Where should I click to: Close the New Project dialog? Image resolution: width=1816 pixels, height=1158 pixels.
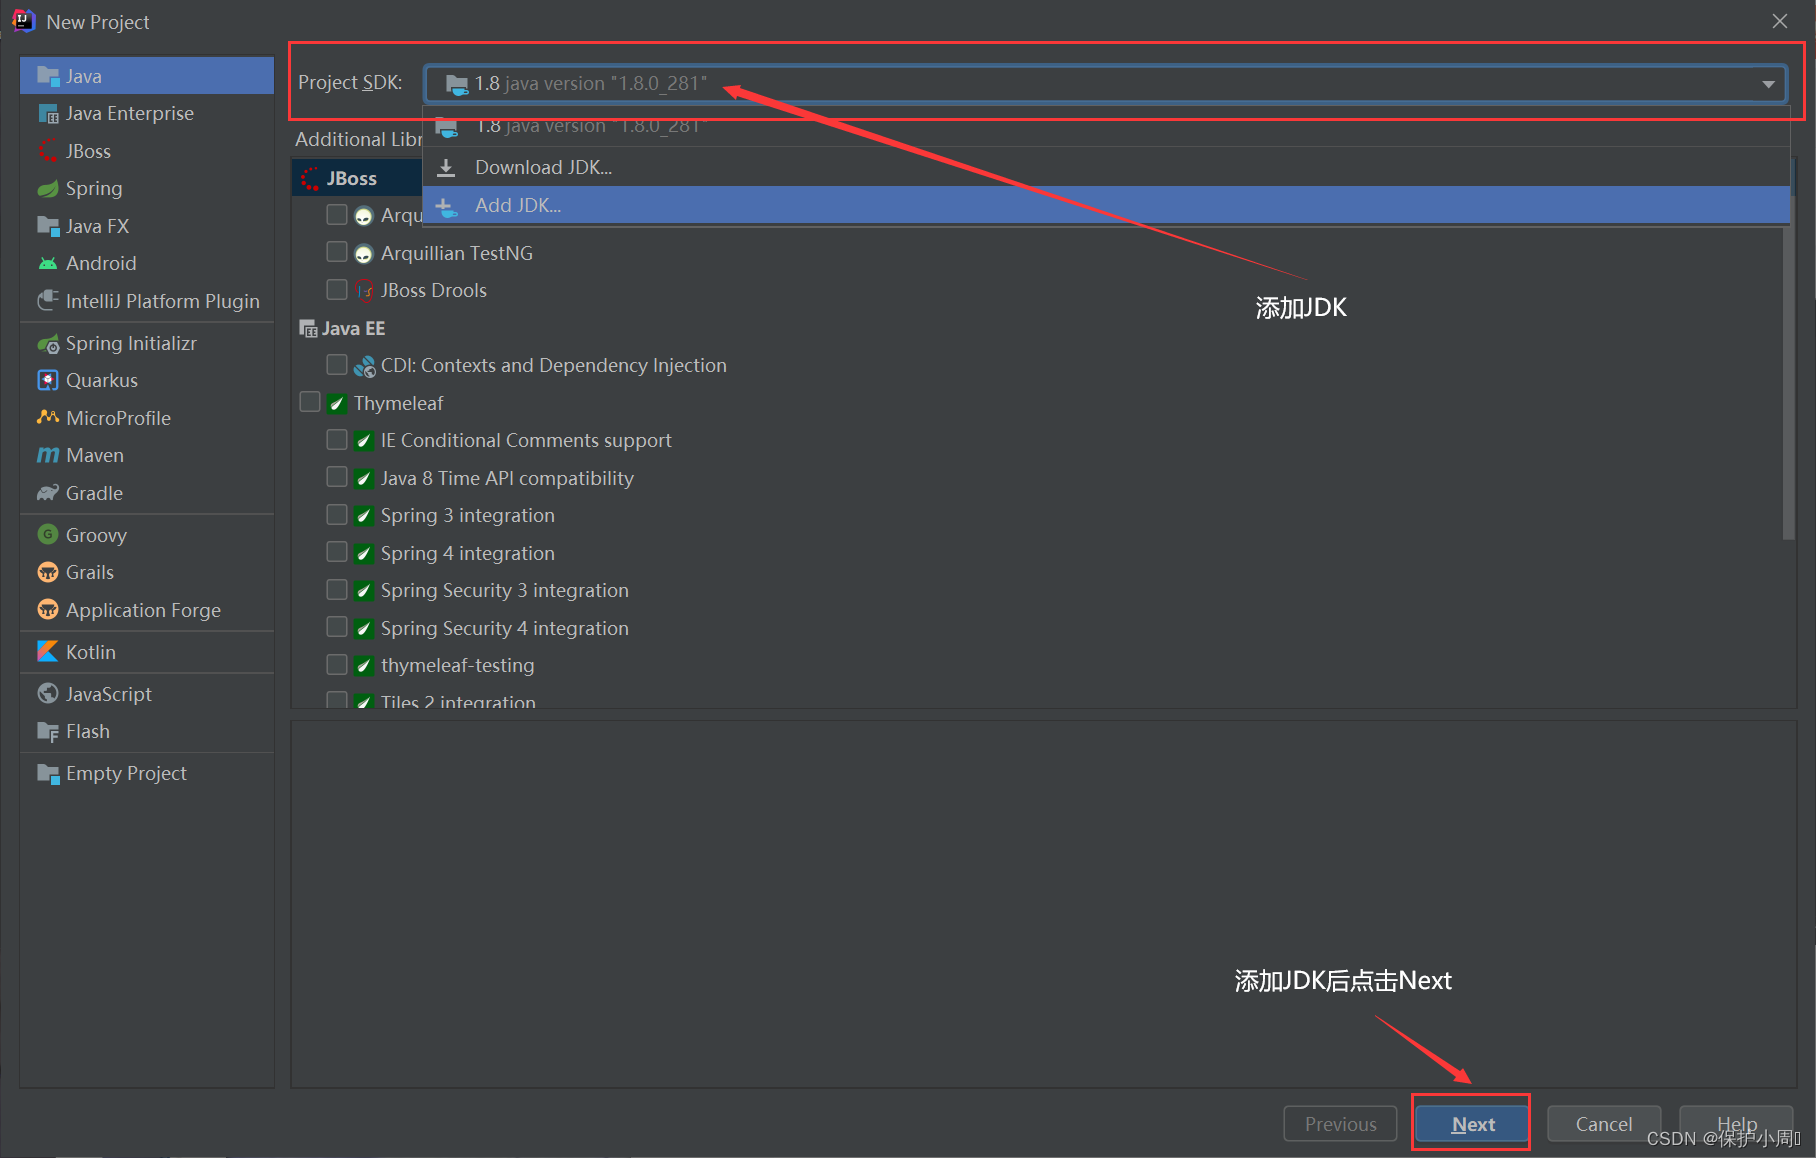pos(1780,21)
